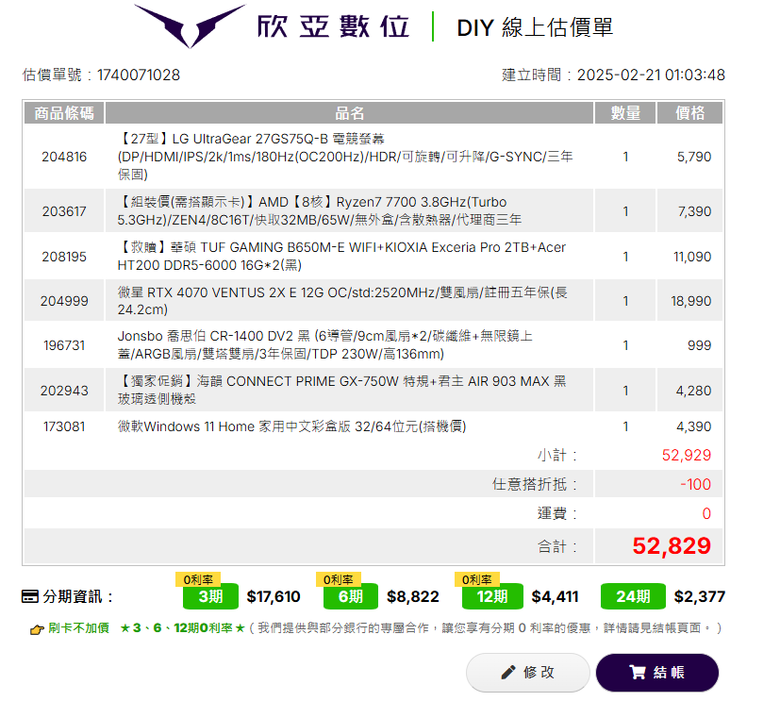Click the 小計 value 52,929
This screenshot has width=780, height=718.
(x=686, y=455)
